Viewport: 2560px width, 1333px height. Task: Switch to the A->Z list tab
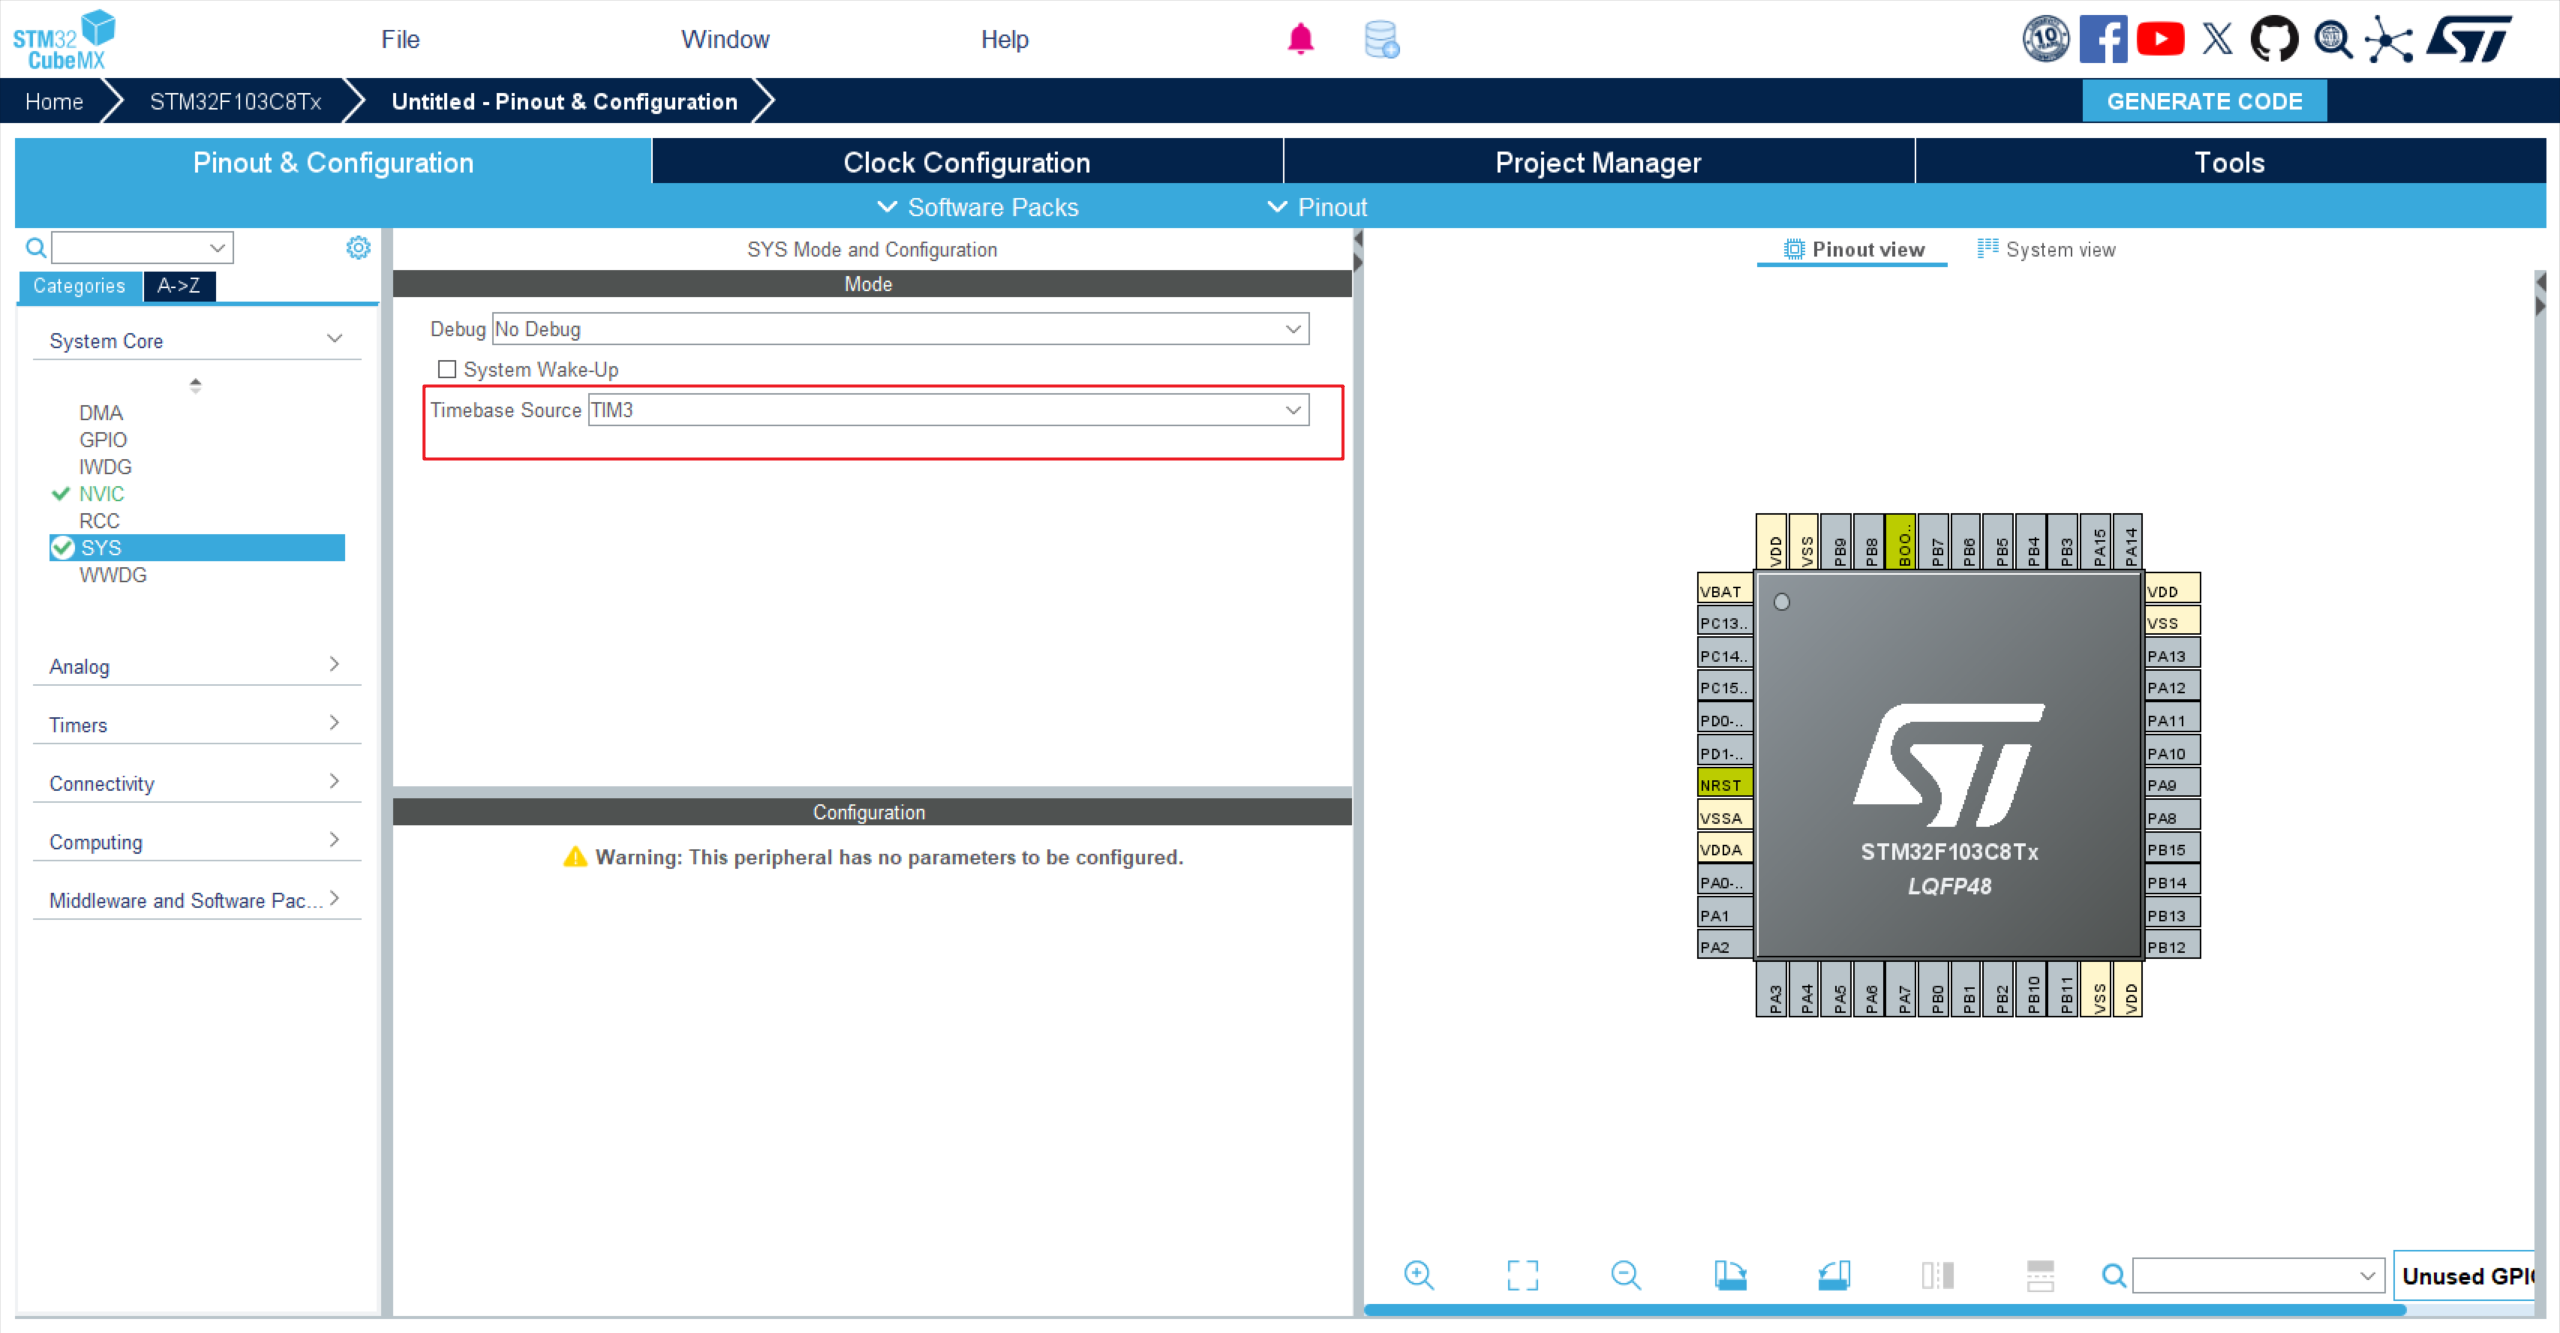pos(179,286)
